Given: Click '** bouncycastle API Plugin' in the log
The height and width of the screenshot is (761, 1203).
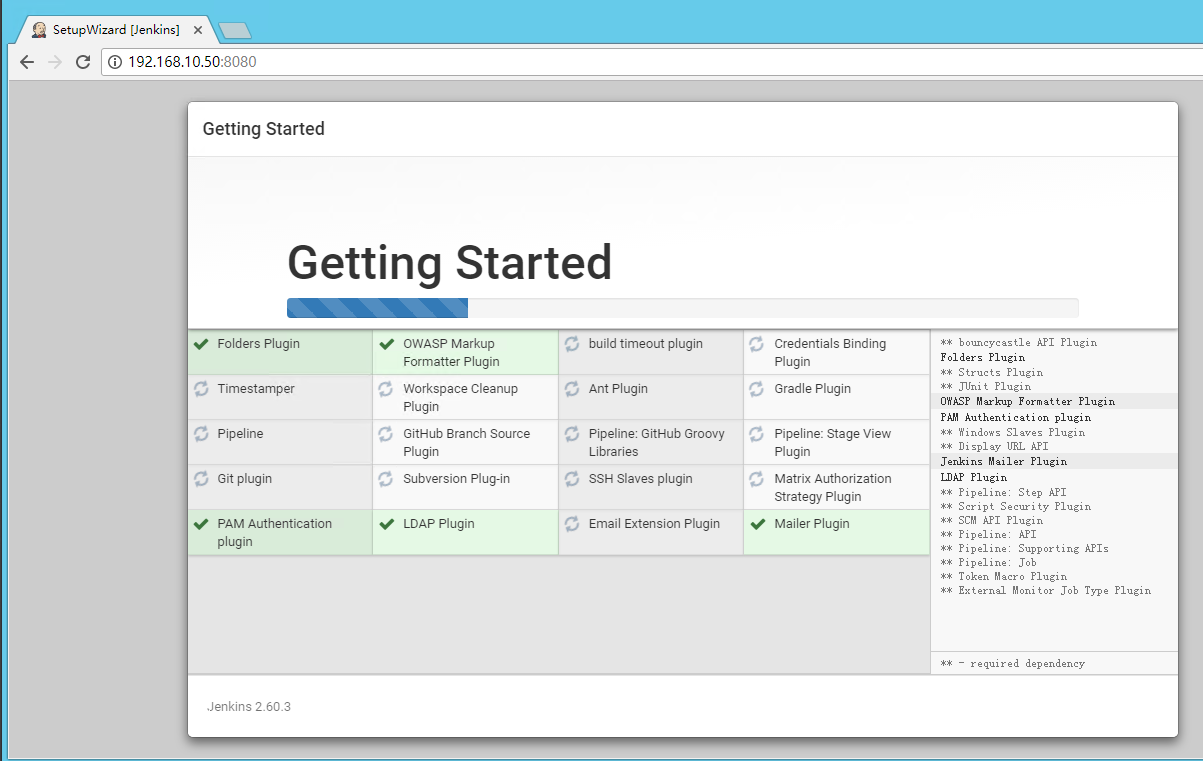Looking at the screenshot, I should [x=1019, y=343].
